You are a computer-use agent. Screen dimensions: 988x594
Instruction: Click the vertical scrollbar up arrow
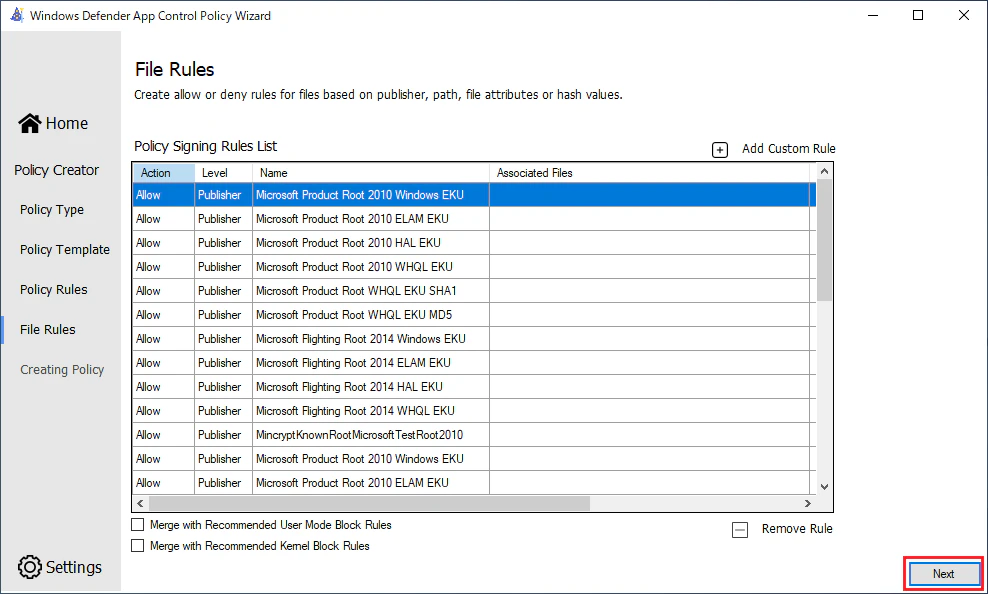point(824,171)
